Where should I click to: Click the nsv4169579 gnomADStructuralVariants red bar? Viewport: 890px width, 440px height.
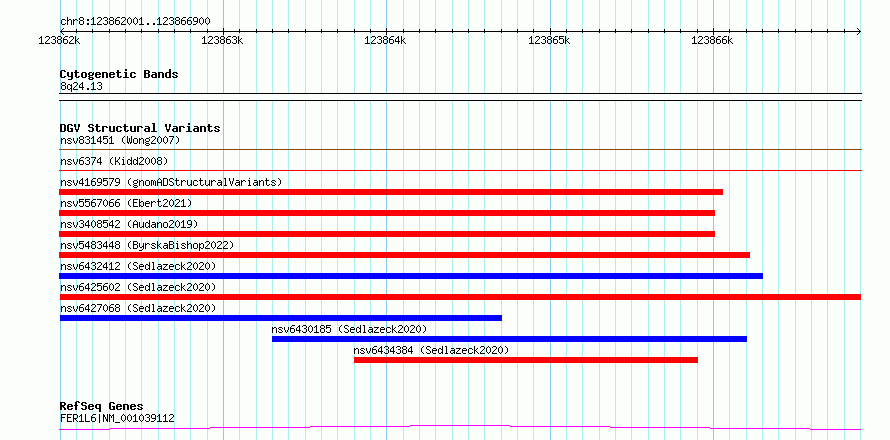coord(391,192)
